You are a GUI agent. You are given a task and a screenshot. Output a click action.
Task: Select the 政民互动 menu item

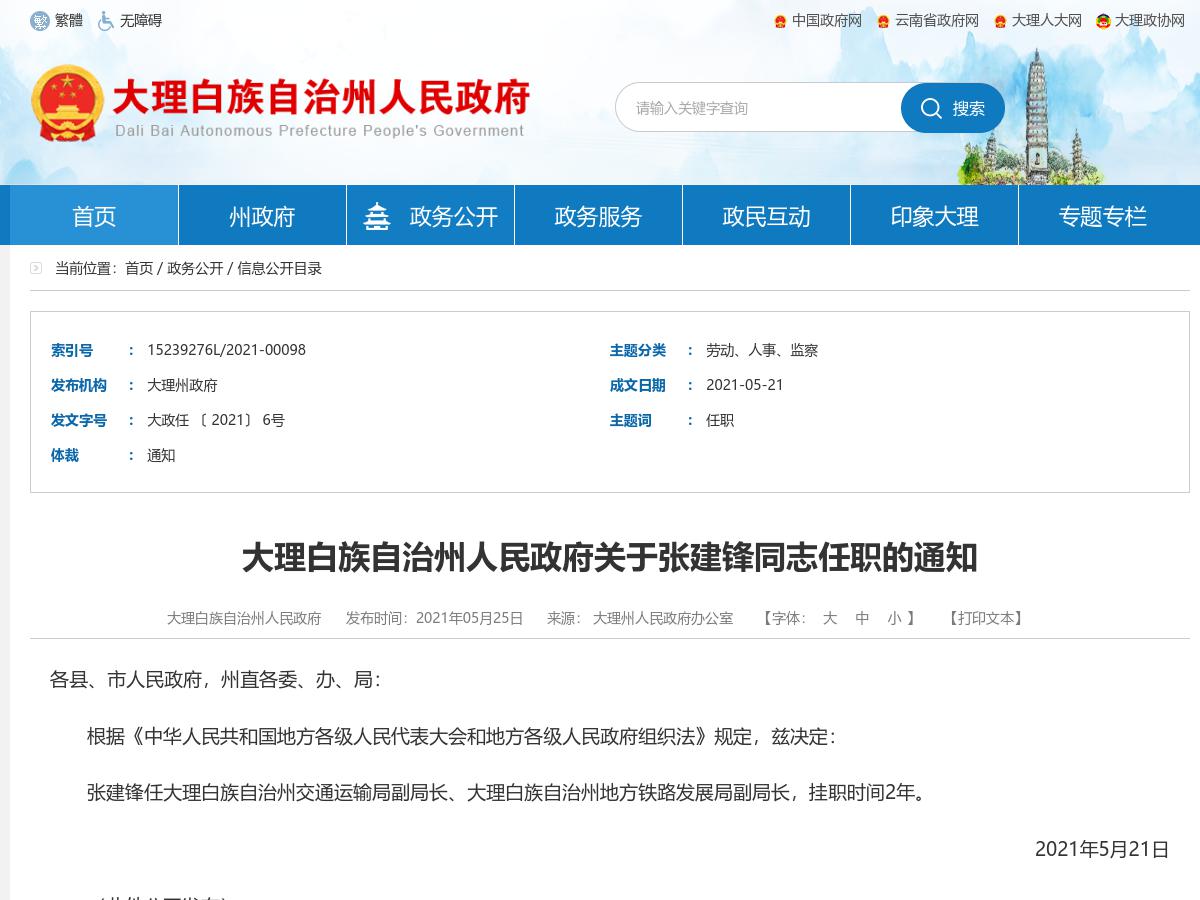[x=765, y=214]
